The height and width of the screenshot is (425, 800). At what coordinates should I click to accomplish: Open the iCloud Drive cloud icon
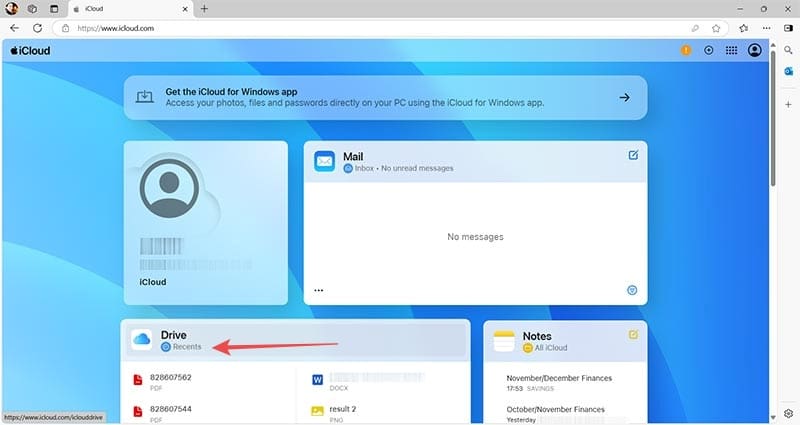coord(141,341)
